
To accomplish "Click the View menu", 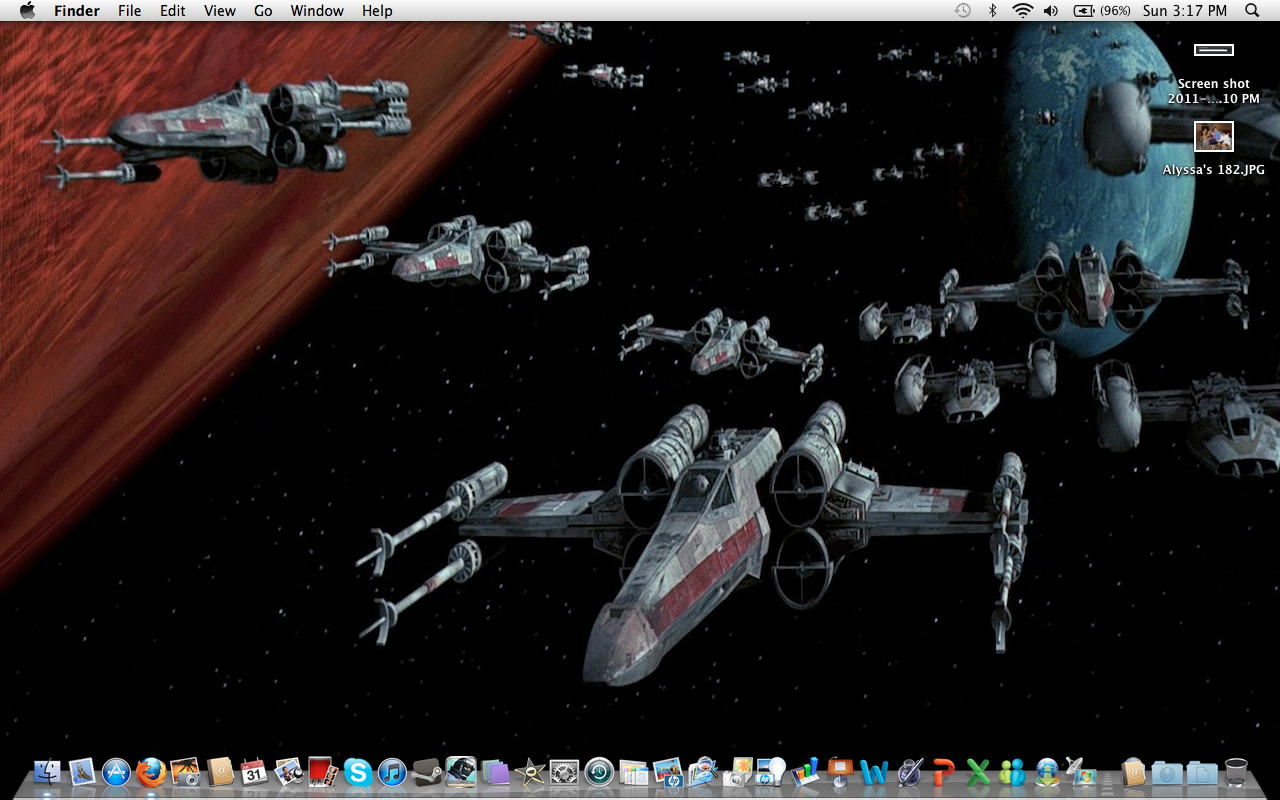I will [x=219, y=11].
